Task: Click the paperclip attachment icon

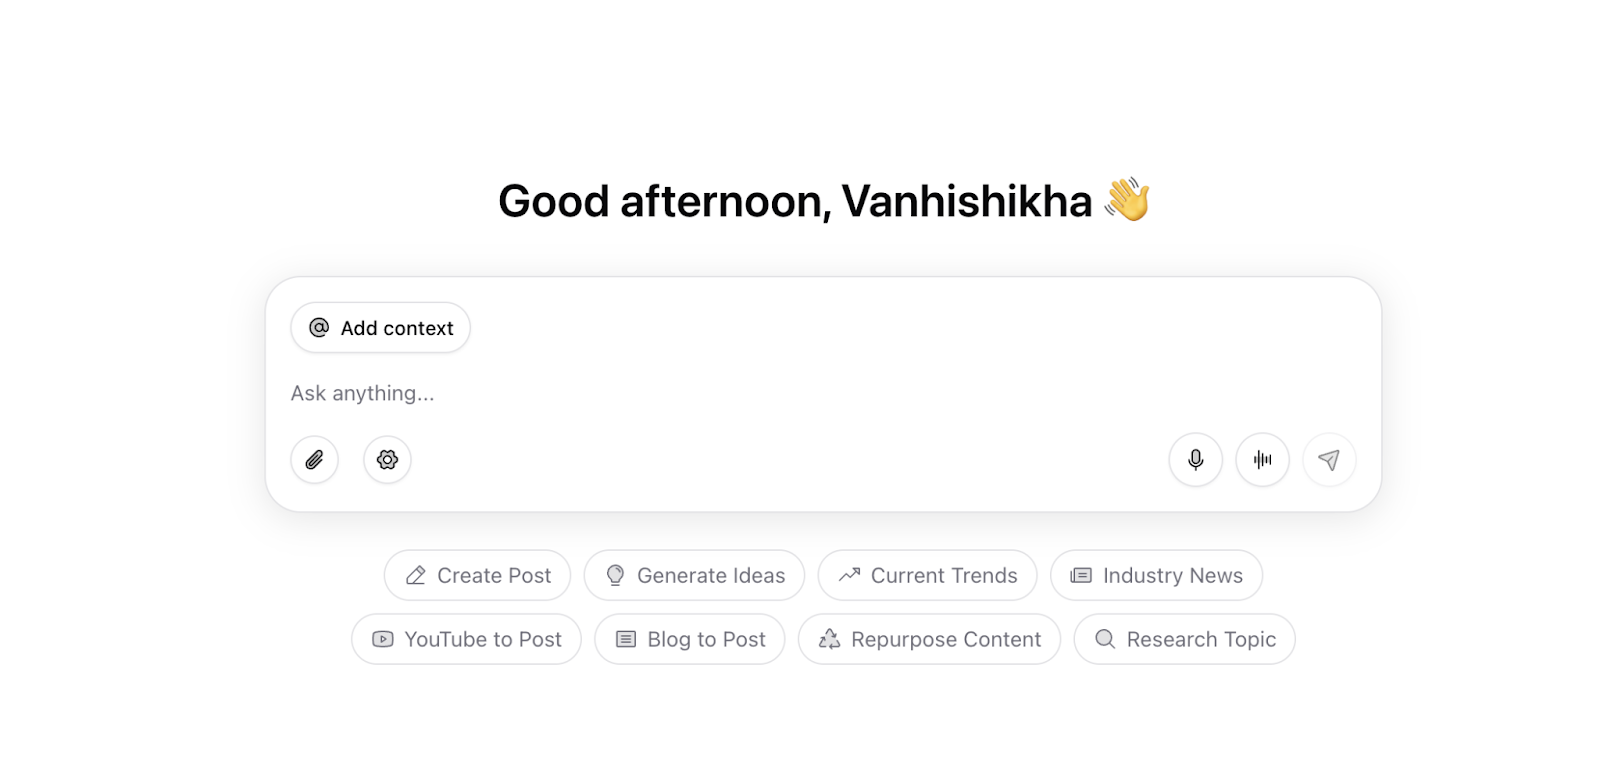Action: coord(314,460)
